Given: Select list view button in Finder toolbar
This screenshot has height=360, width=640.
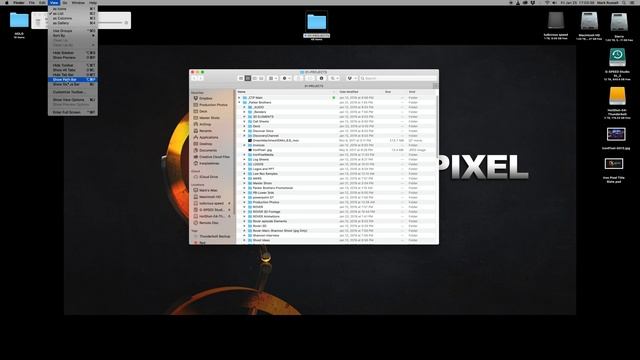Looking at the screenshot, I should 248,78.
